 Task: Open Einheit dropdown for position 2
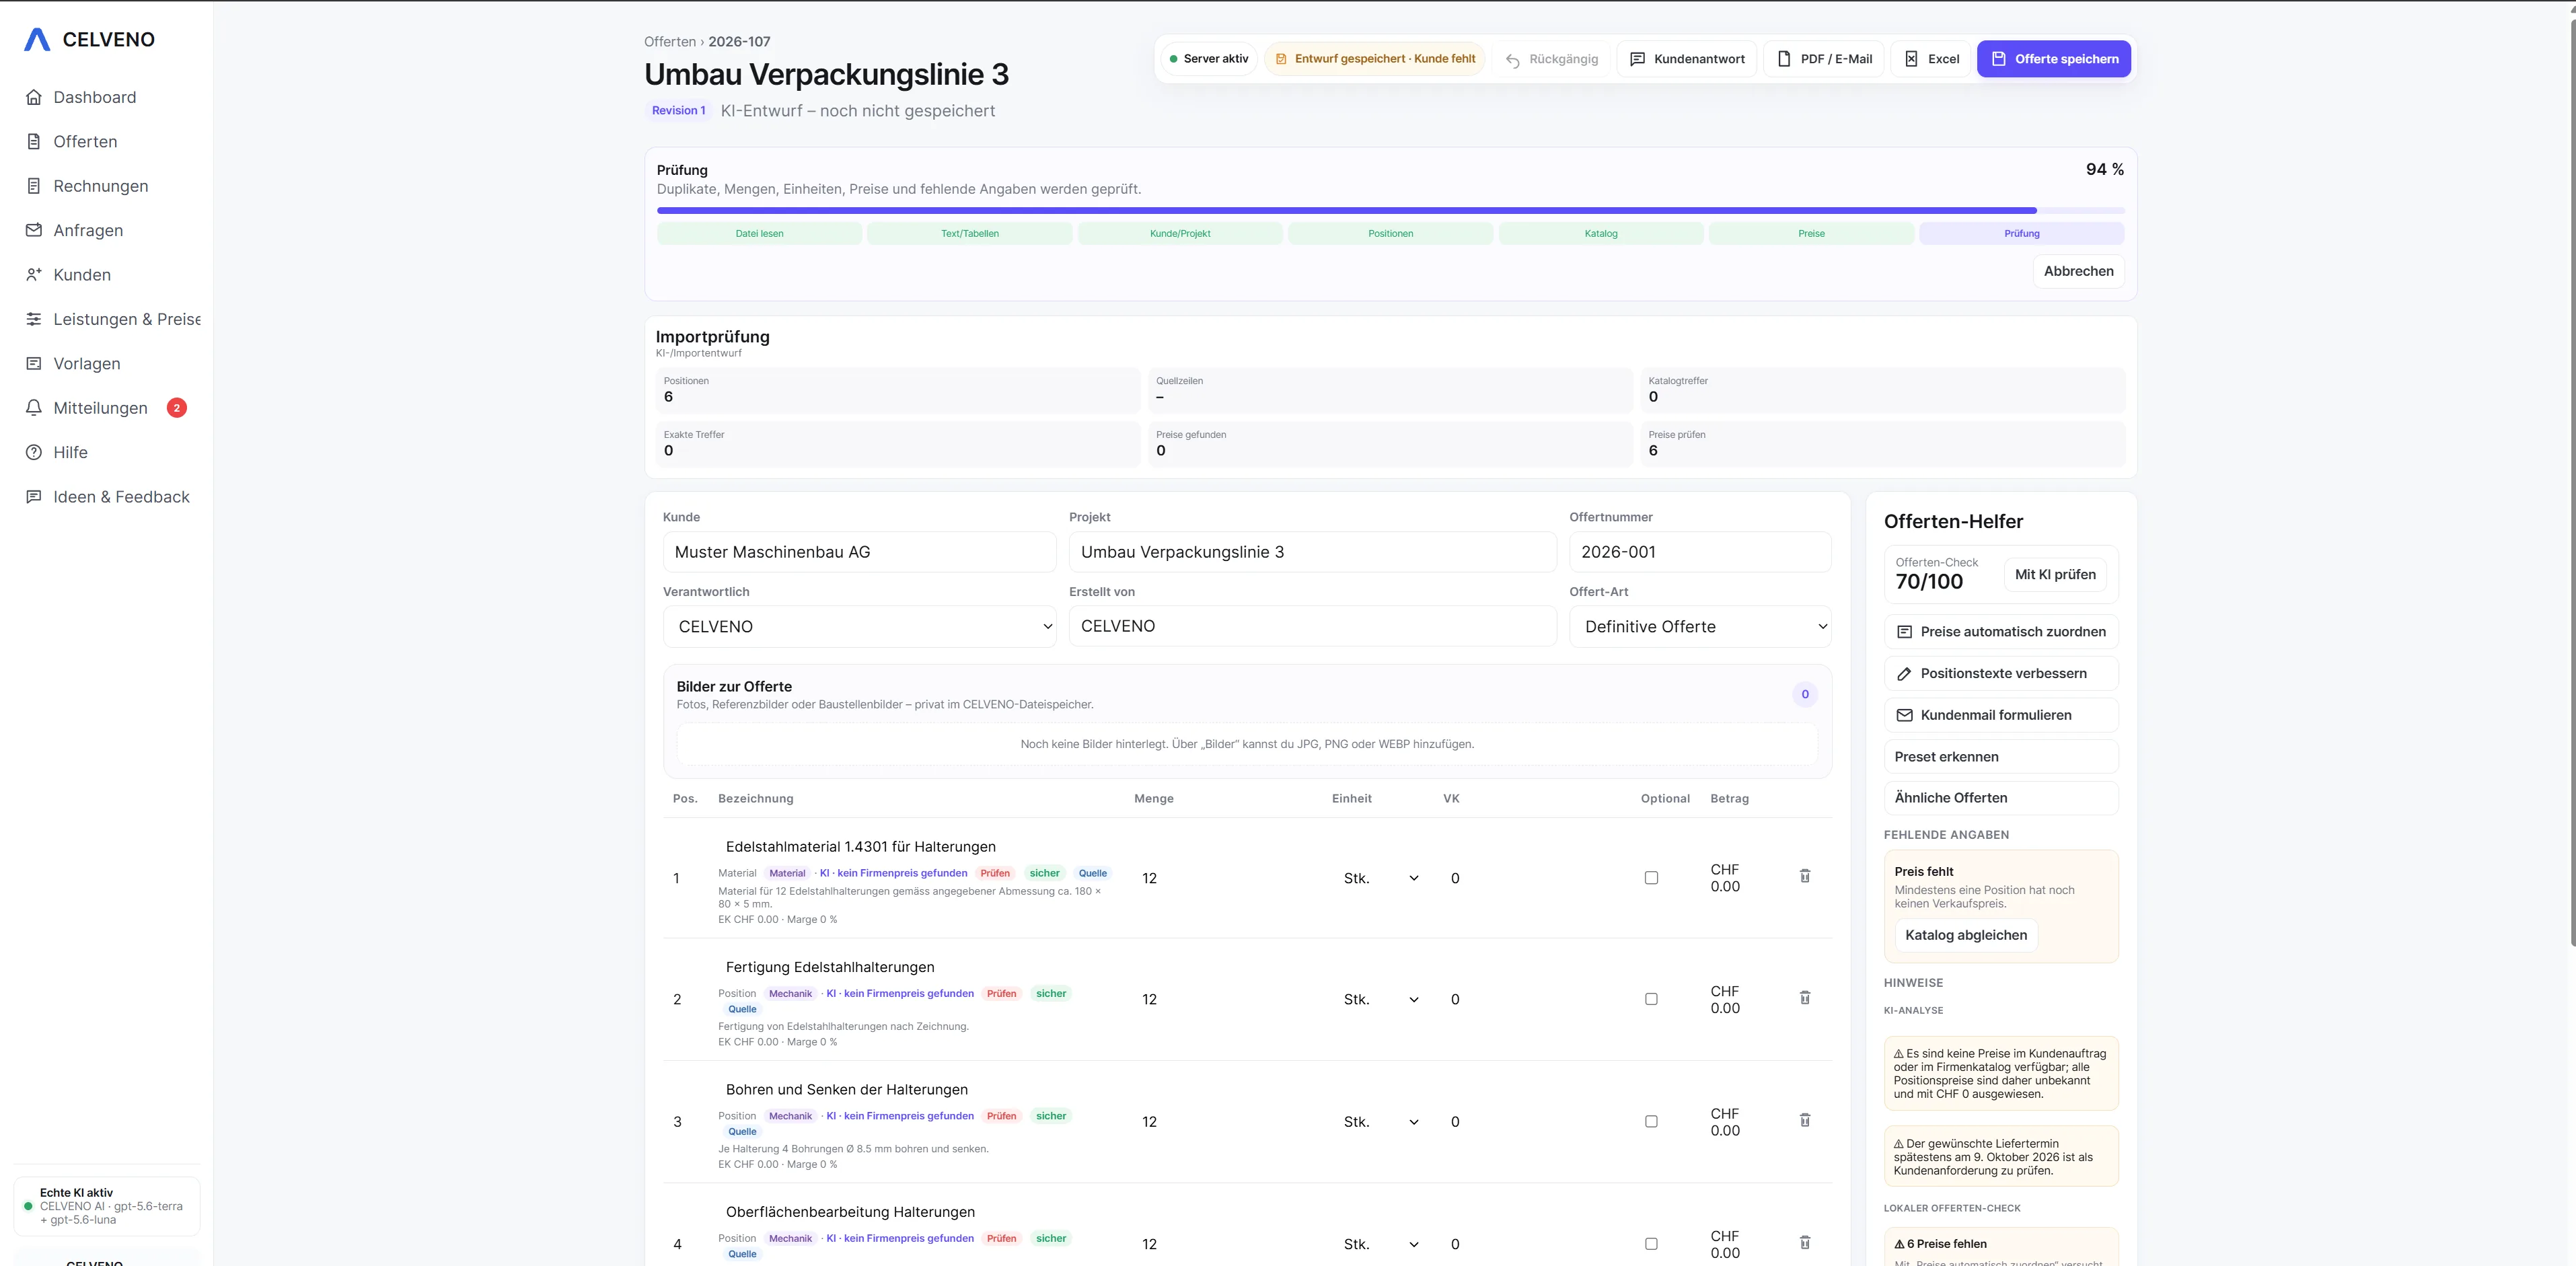point(1380,999)
